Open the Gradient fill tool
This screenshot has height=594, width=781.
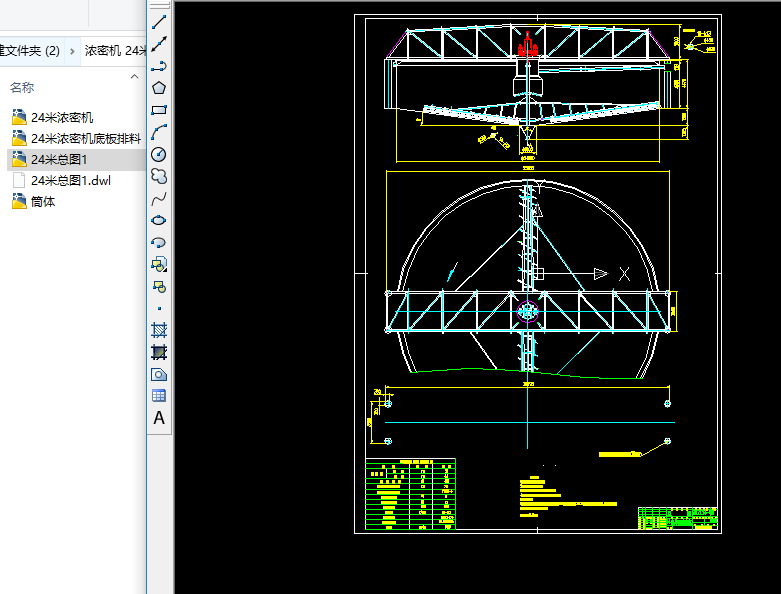click(159, 352)
